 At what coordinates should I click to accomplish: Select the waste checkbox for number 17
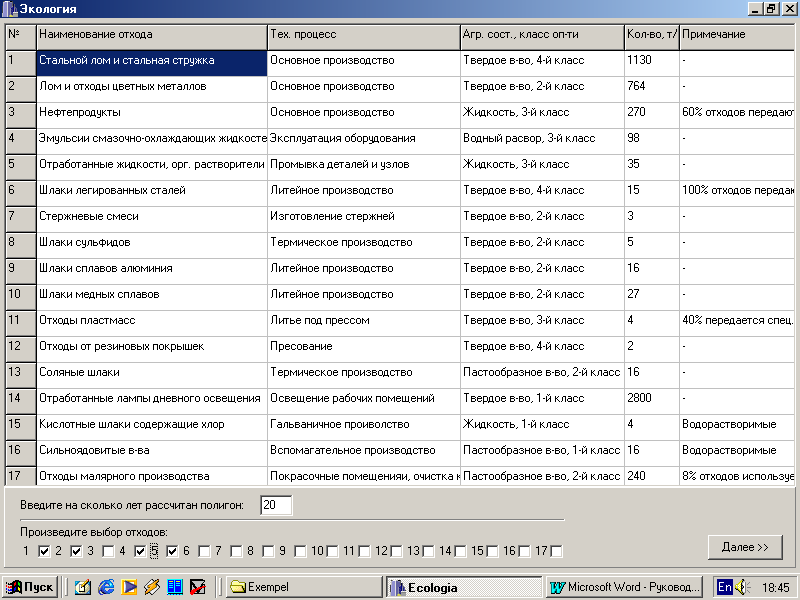tap(557, 551)
